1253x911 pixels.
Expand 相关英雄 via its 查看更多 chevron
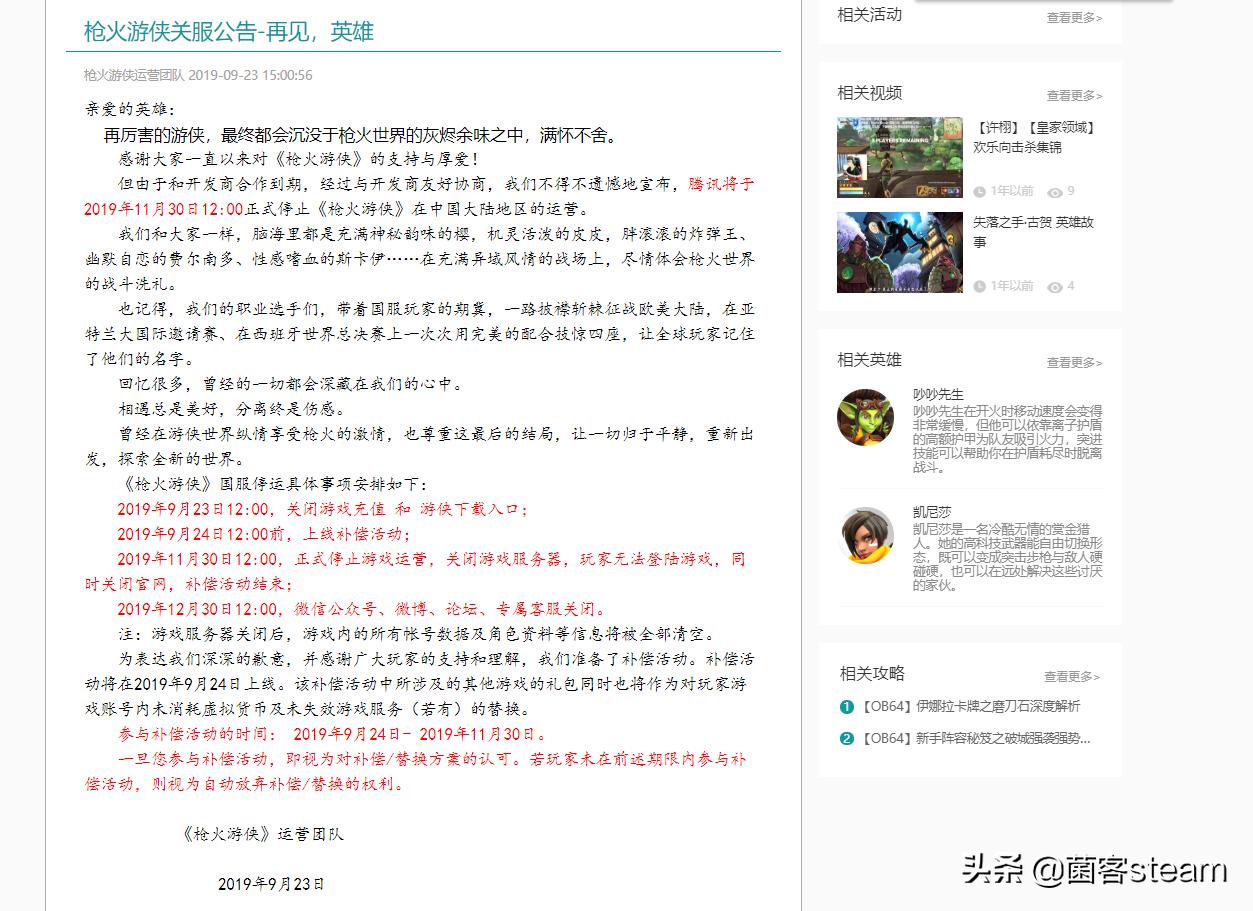point(1097,362)
